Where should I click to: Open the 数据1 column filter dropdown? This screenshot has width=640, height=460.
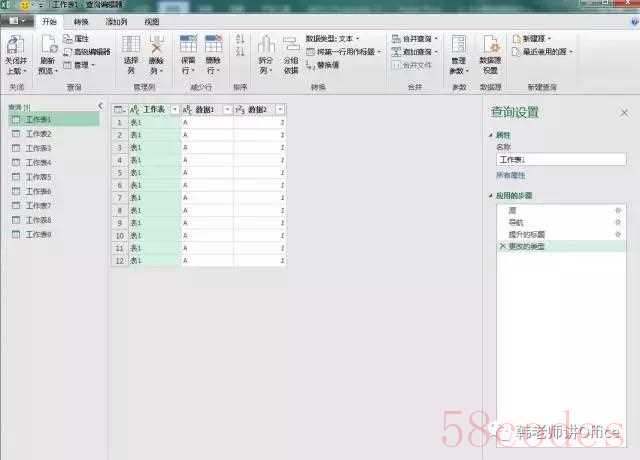pos(226,109)
